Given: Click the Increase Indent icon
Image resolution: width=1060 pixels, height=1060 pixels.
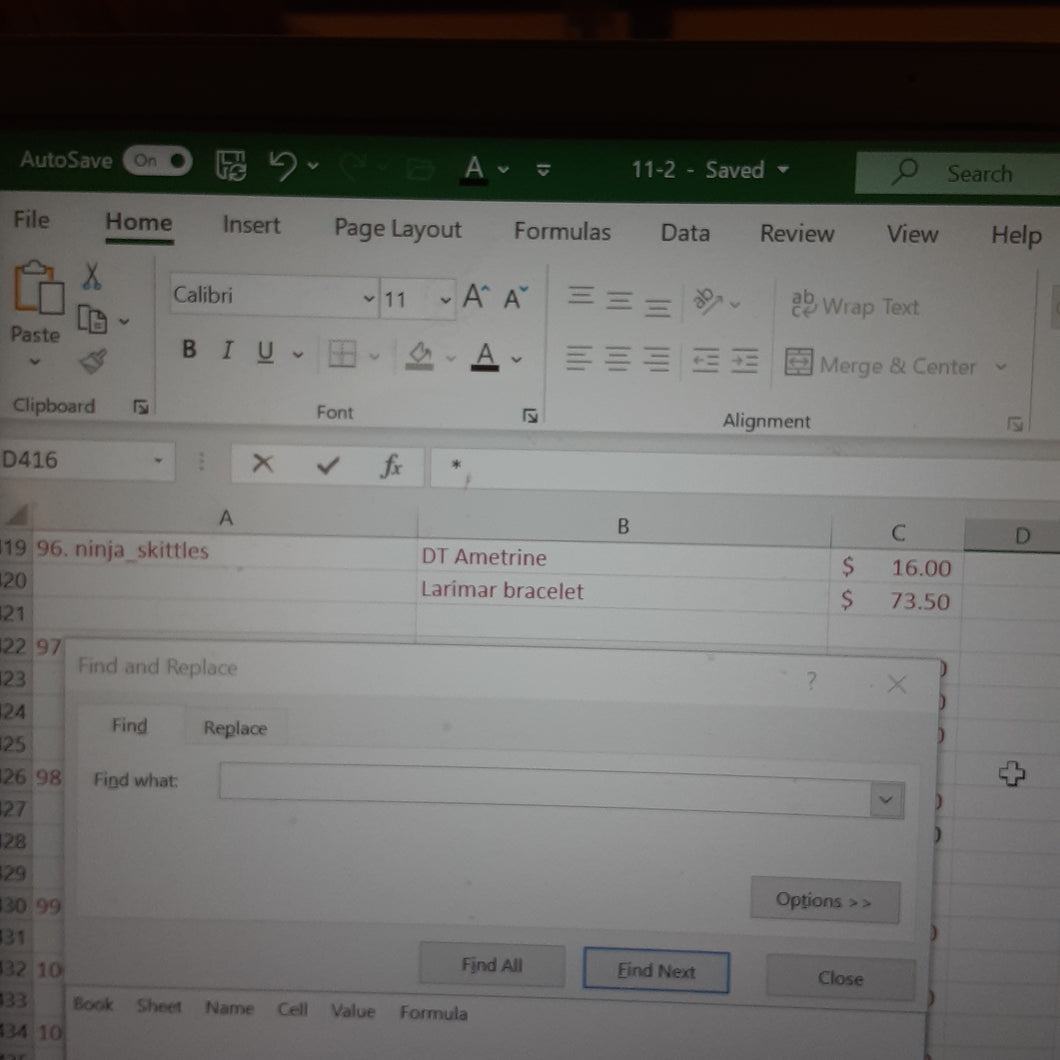Looking at the screenshot, I should click(x=744, y=362).
